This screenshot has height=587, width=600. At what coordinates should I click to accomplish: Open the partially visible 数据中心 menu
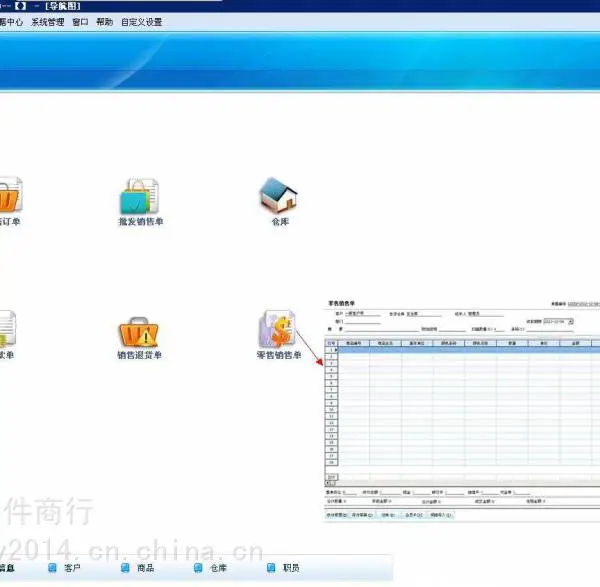[11, 22]
